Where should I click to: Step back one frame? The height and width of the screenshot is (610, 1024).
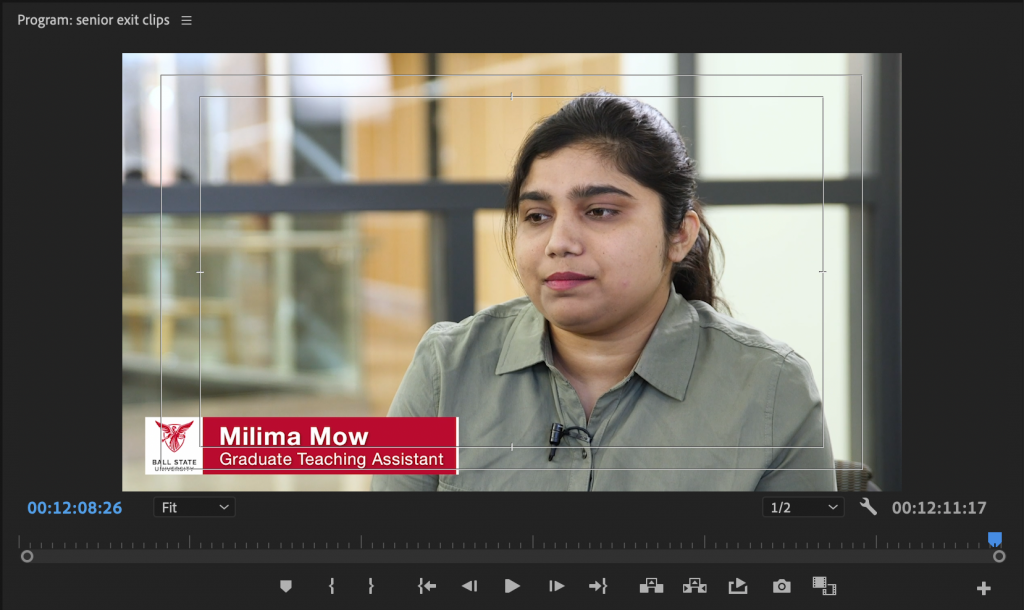469,586
